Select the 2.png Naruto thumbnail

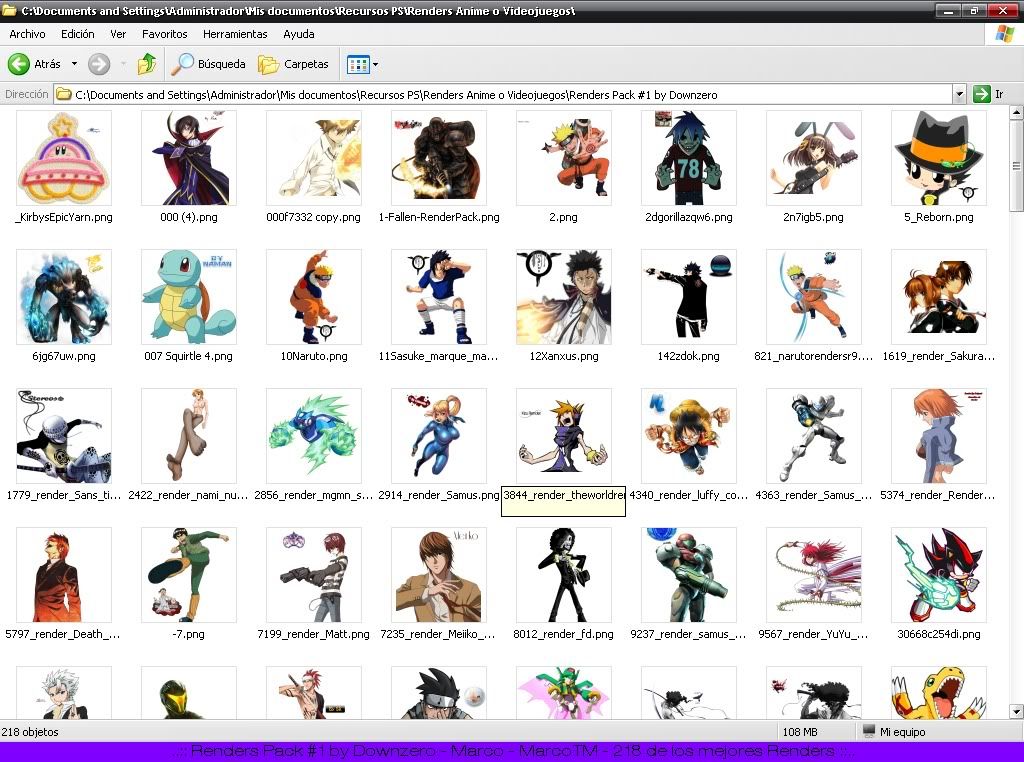click(564, 158)
